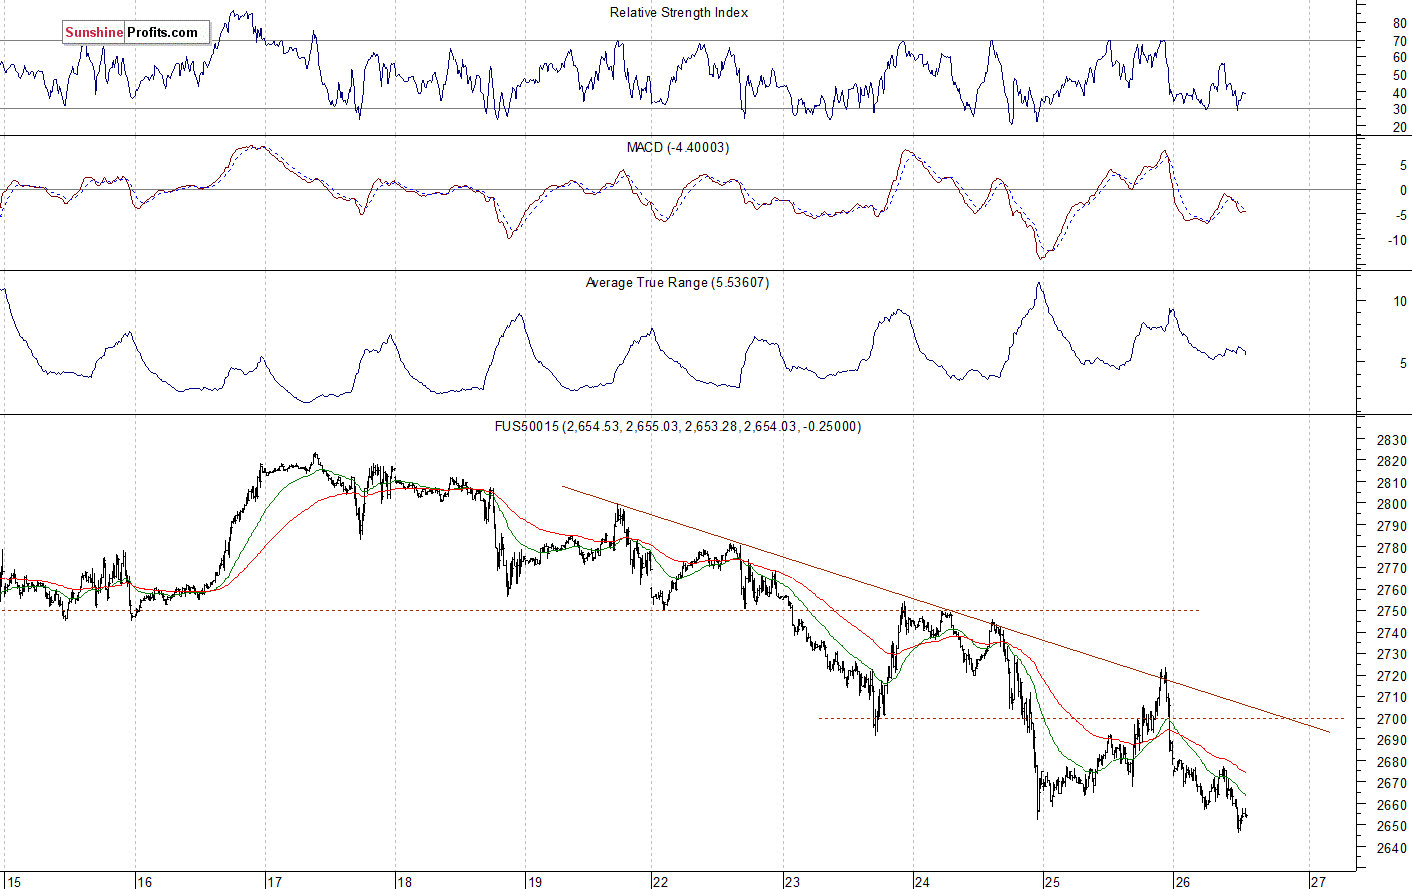Select the Average True Range (5.53607) title
Screen dimensions: 1412x889
click(677, 283)
